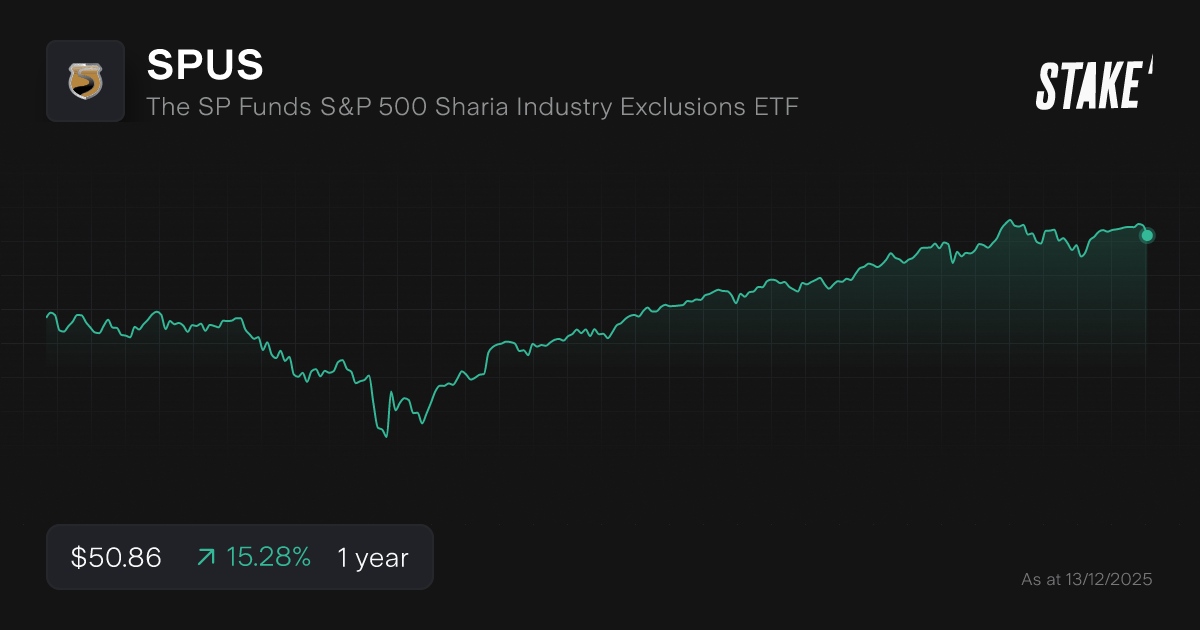Click the chart line's leftmost starting point
1200x630 pixels.
pos(47,316)
